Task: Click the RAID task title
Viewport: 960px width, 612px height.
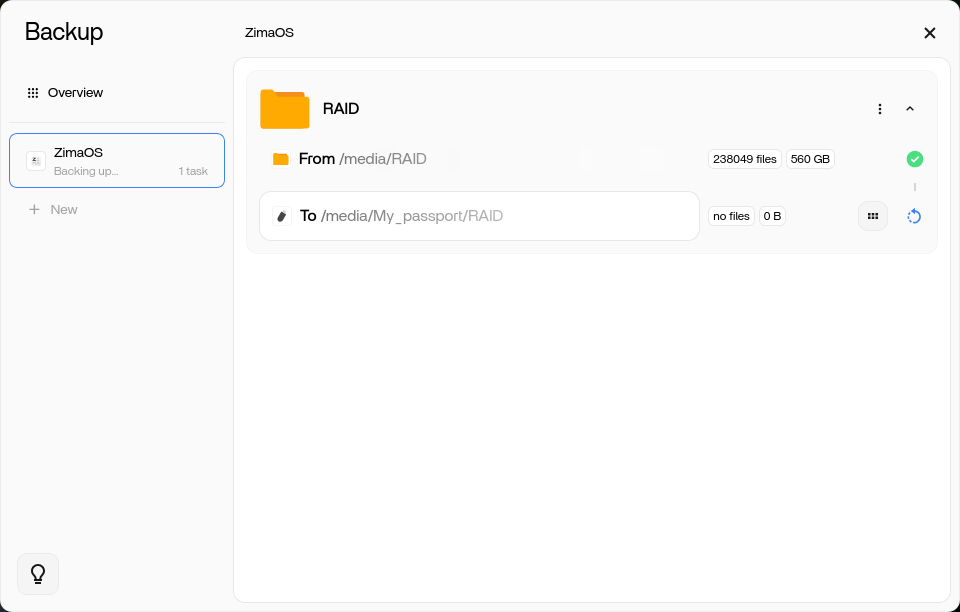Action: click(x=341, y=109)
